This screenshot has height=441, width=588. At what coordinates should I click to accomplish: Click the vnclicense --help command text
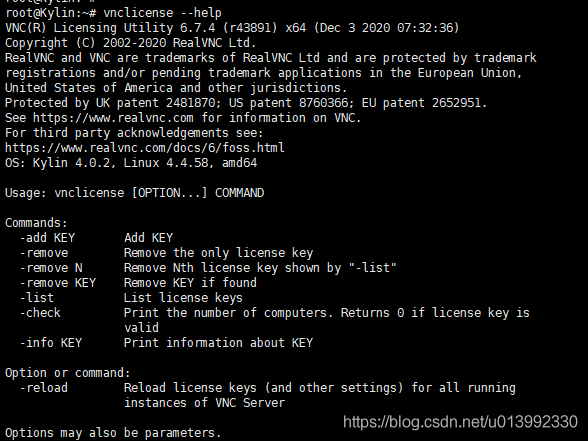[162, 13]
